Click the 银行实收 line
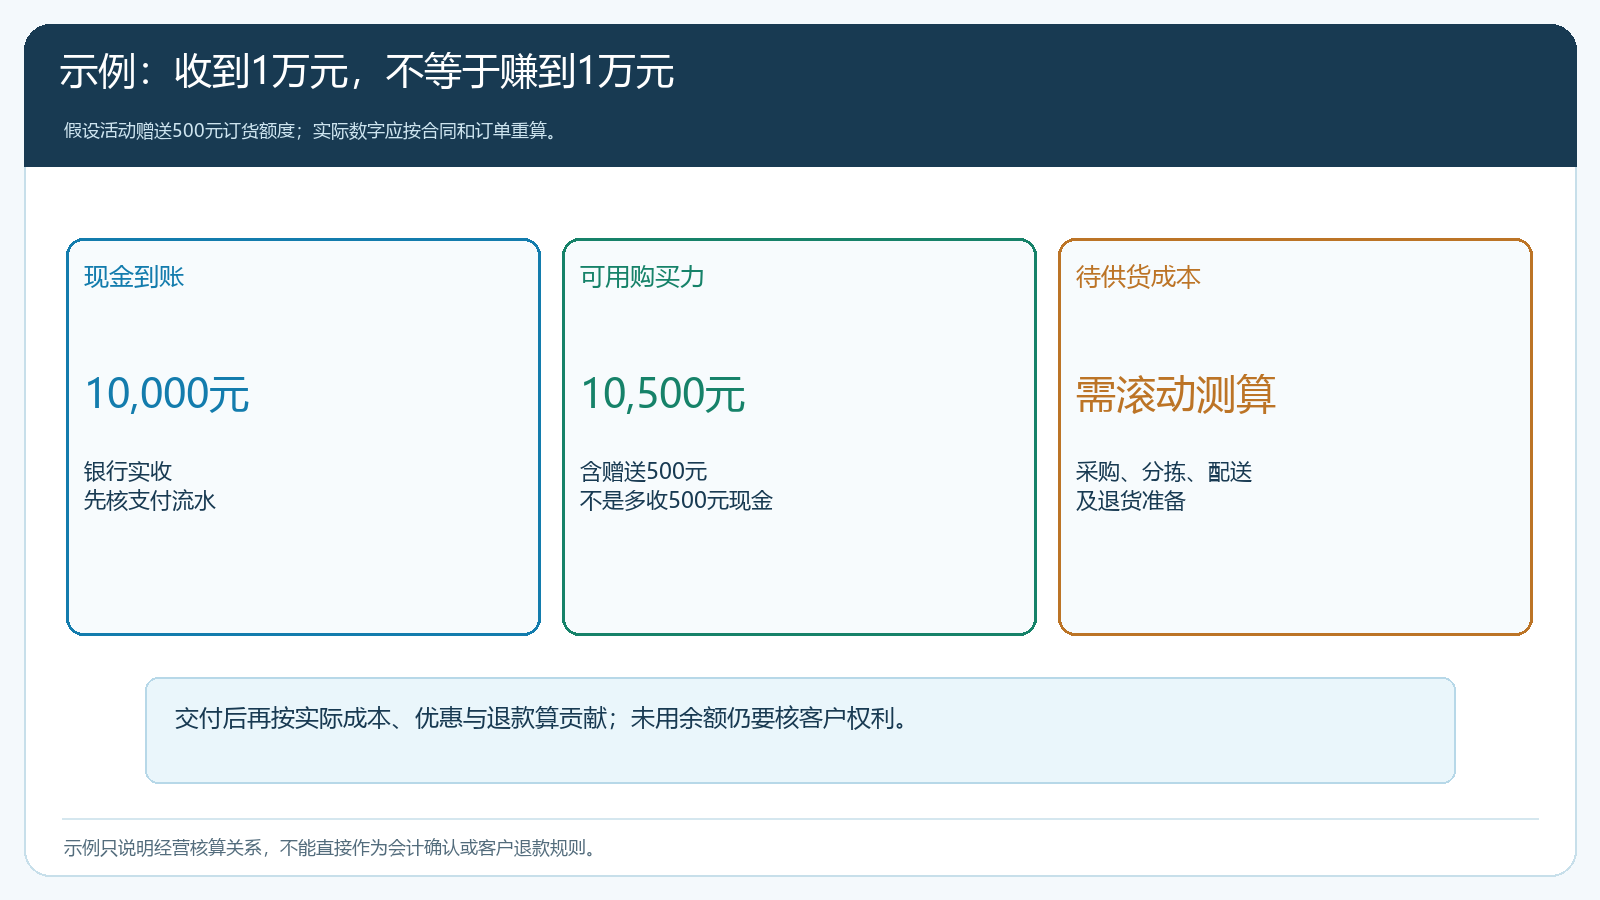 click(x=128, y=471)
